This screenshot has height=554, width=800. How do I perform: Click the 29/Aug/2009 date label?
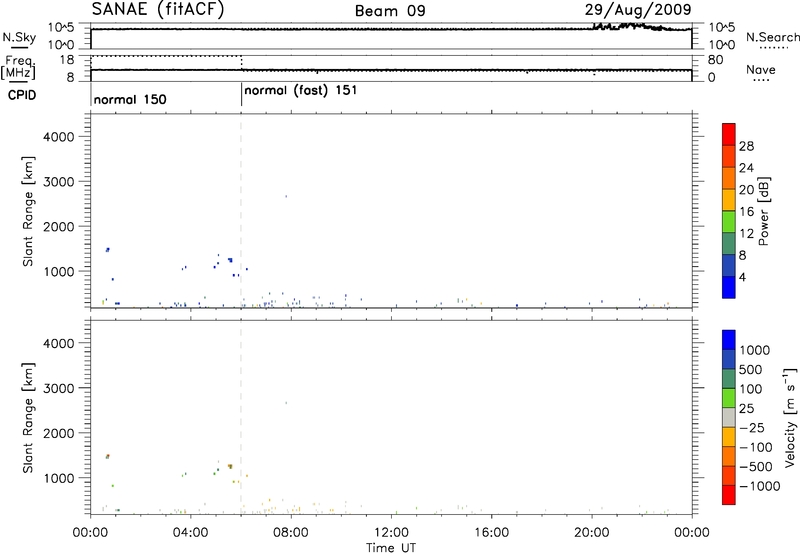(638, 10)
